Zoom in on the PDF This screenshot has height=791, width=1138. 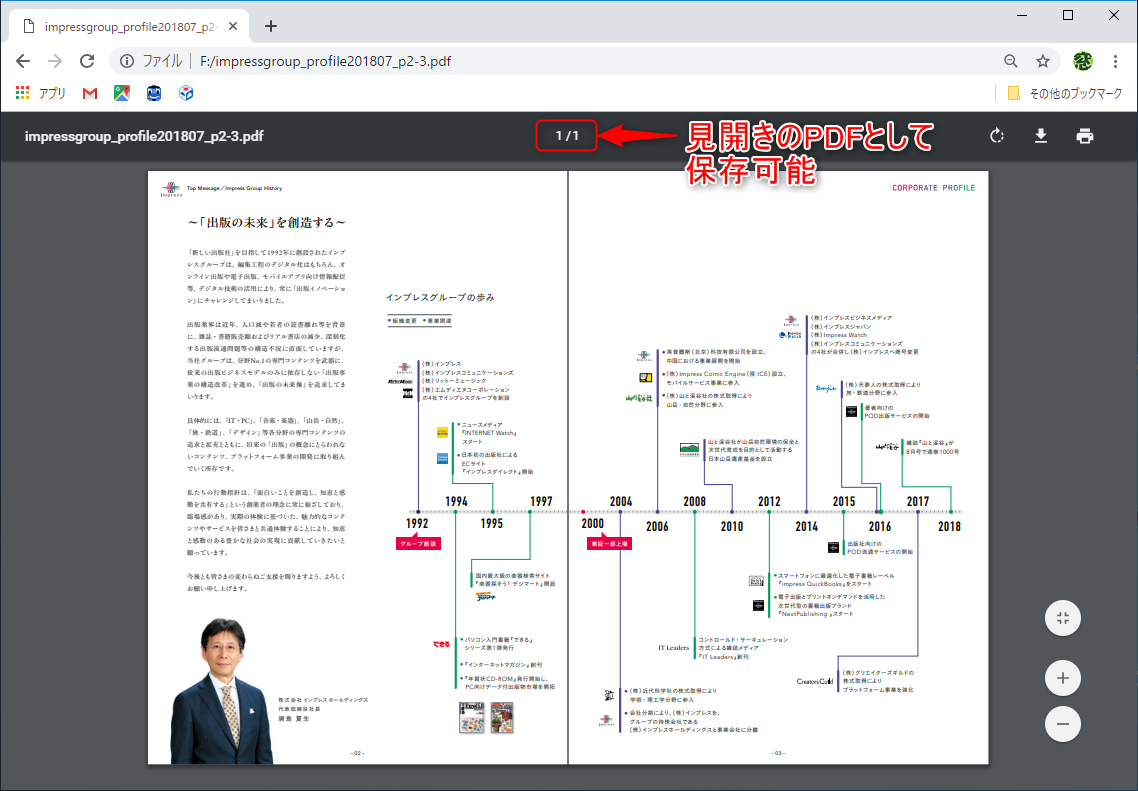click(1062, 677)
